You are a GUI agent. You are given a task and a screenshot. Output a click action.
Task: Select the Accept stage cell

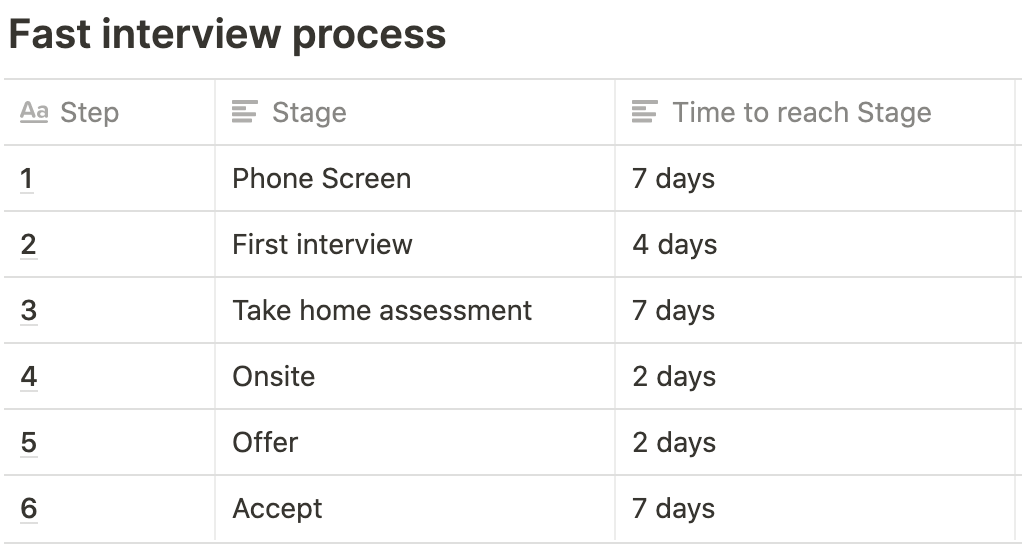(415, 508)
